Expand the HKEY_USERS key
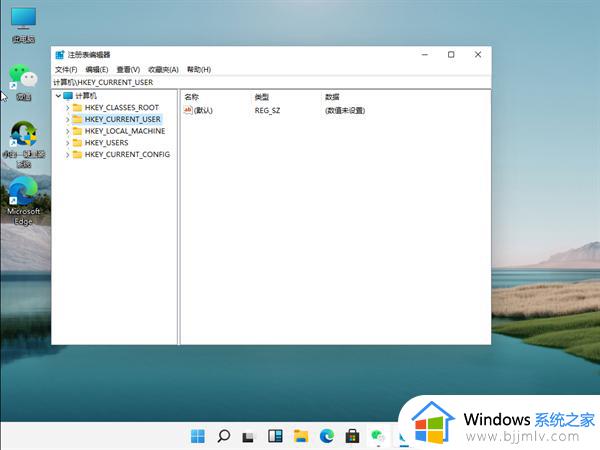The image size is (600, 450). [x=67, y=143]
